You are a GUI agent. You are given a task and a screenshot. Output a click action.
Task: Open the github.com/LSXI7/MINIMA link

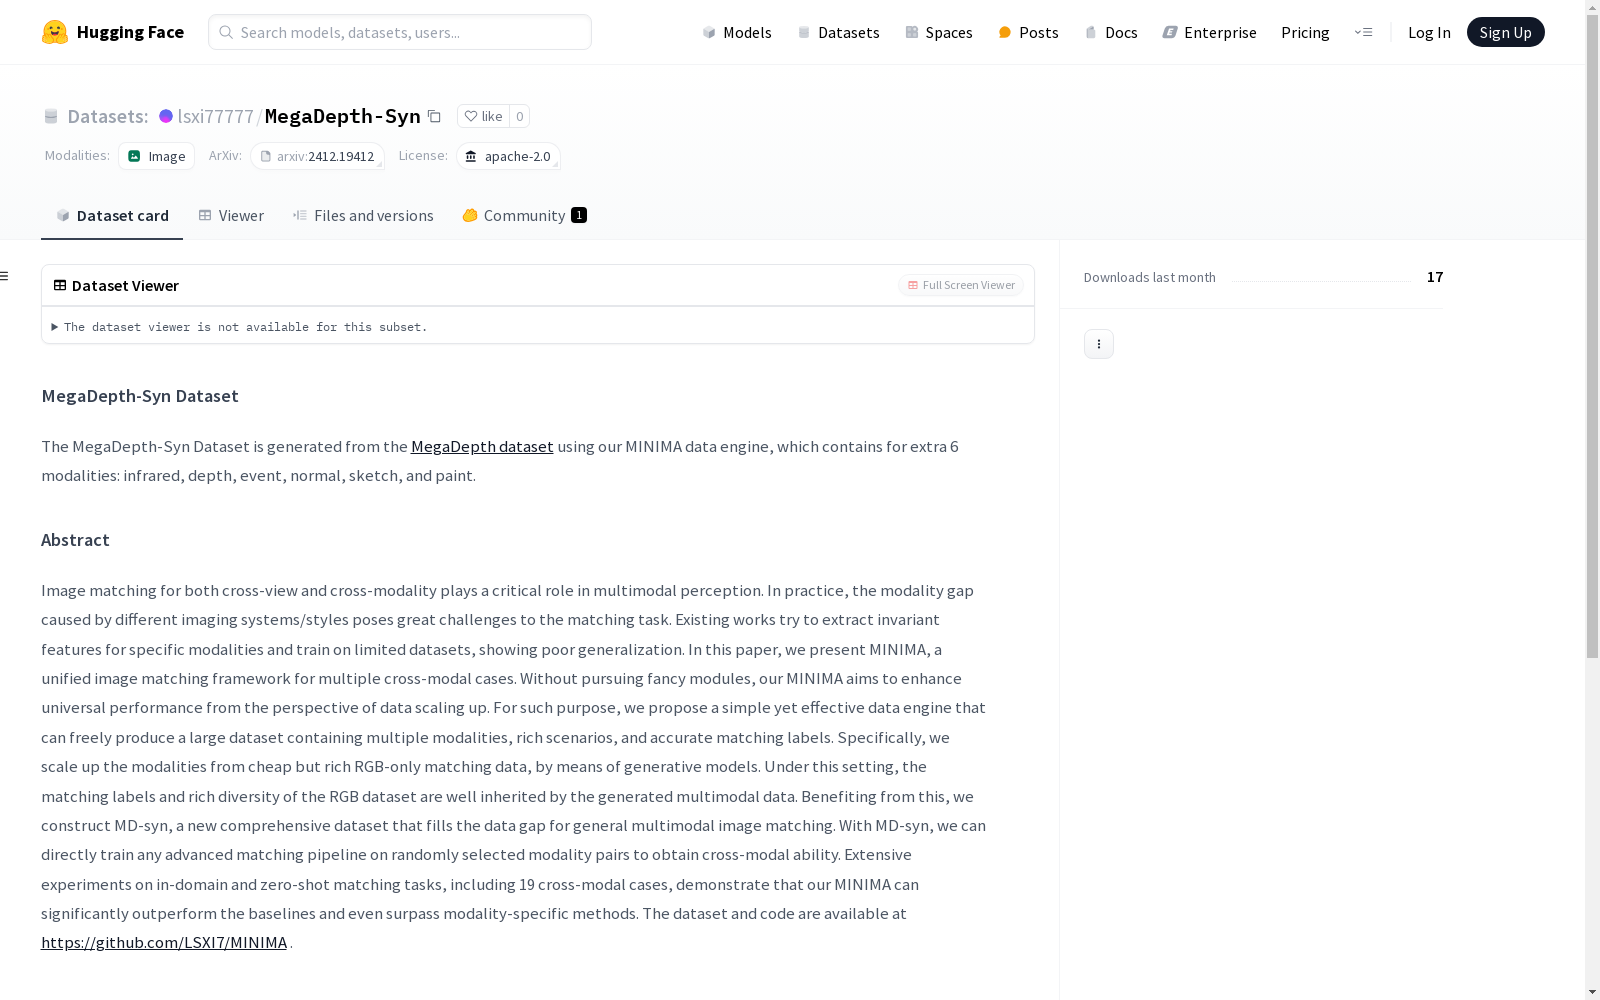point(164,942)
